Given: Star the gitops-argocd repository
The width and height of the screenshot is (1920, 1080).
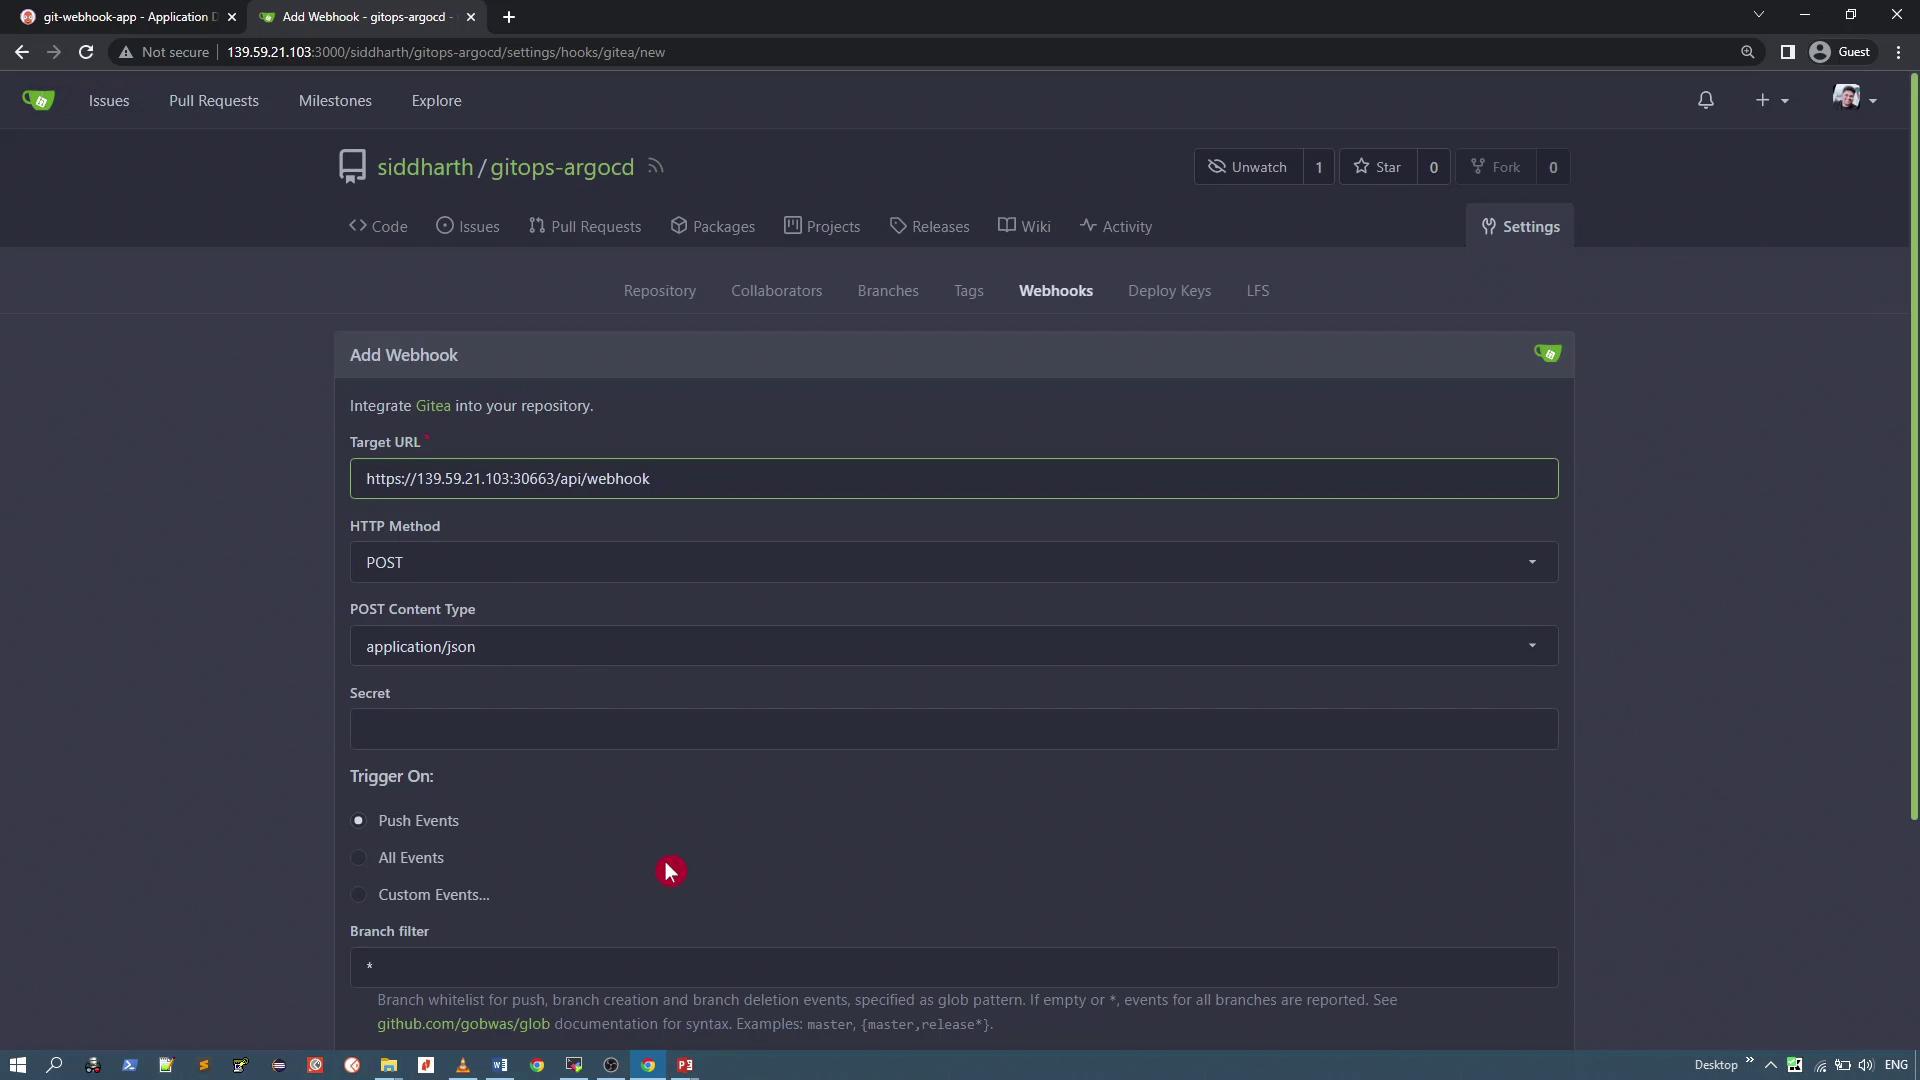Looking at the screenshot, I should click(x=1378, y=167).
